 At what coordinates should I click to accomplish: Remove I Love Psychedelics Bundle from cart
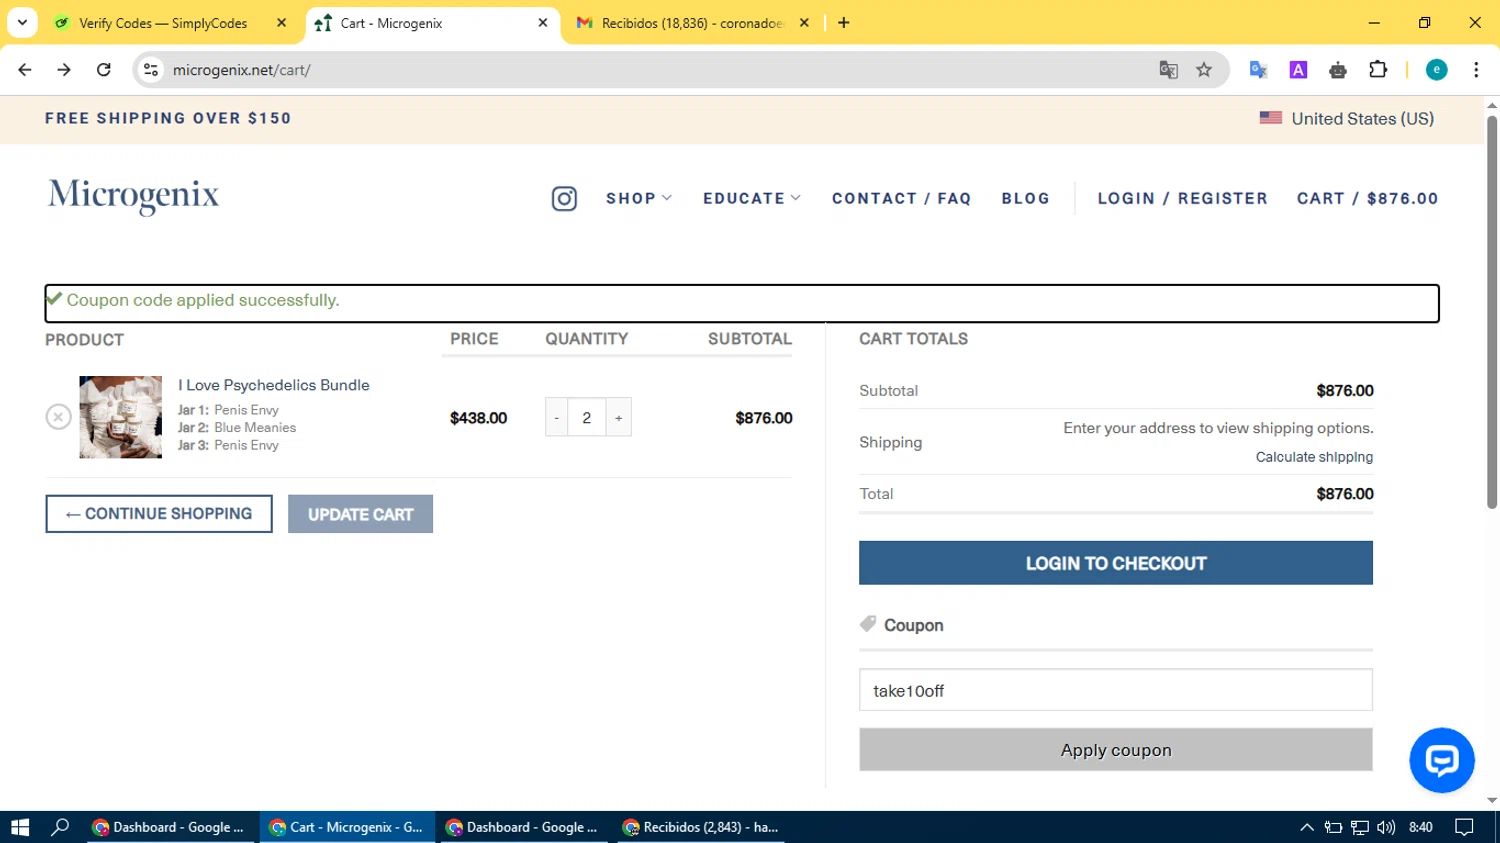pos(58,417)
